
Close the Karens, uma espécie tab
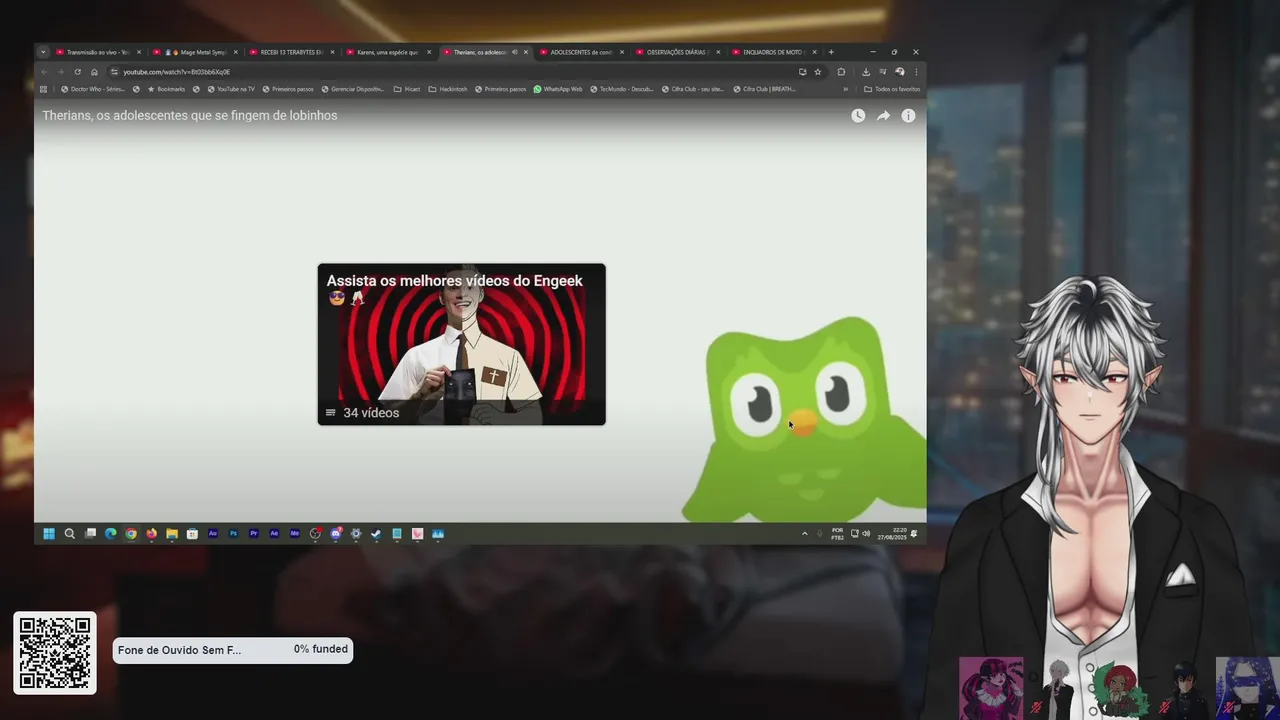pos(429,52)
